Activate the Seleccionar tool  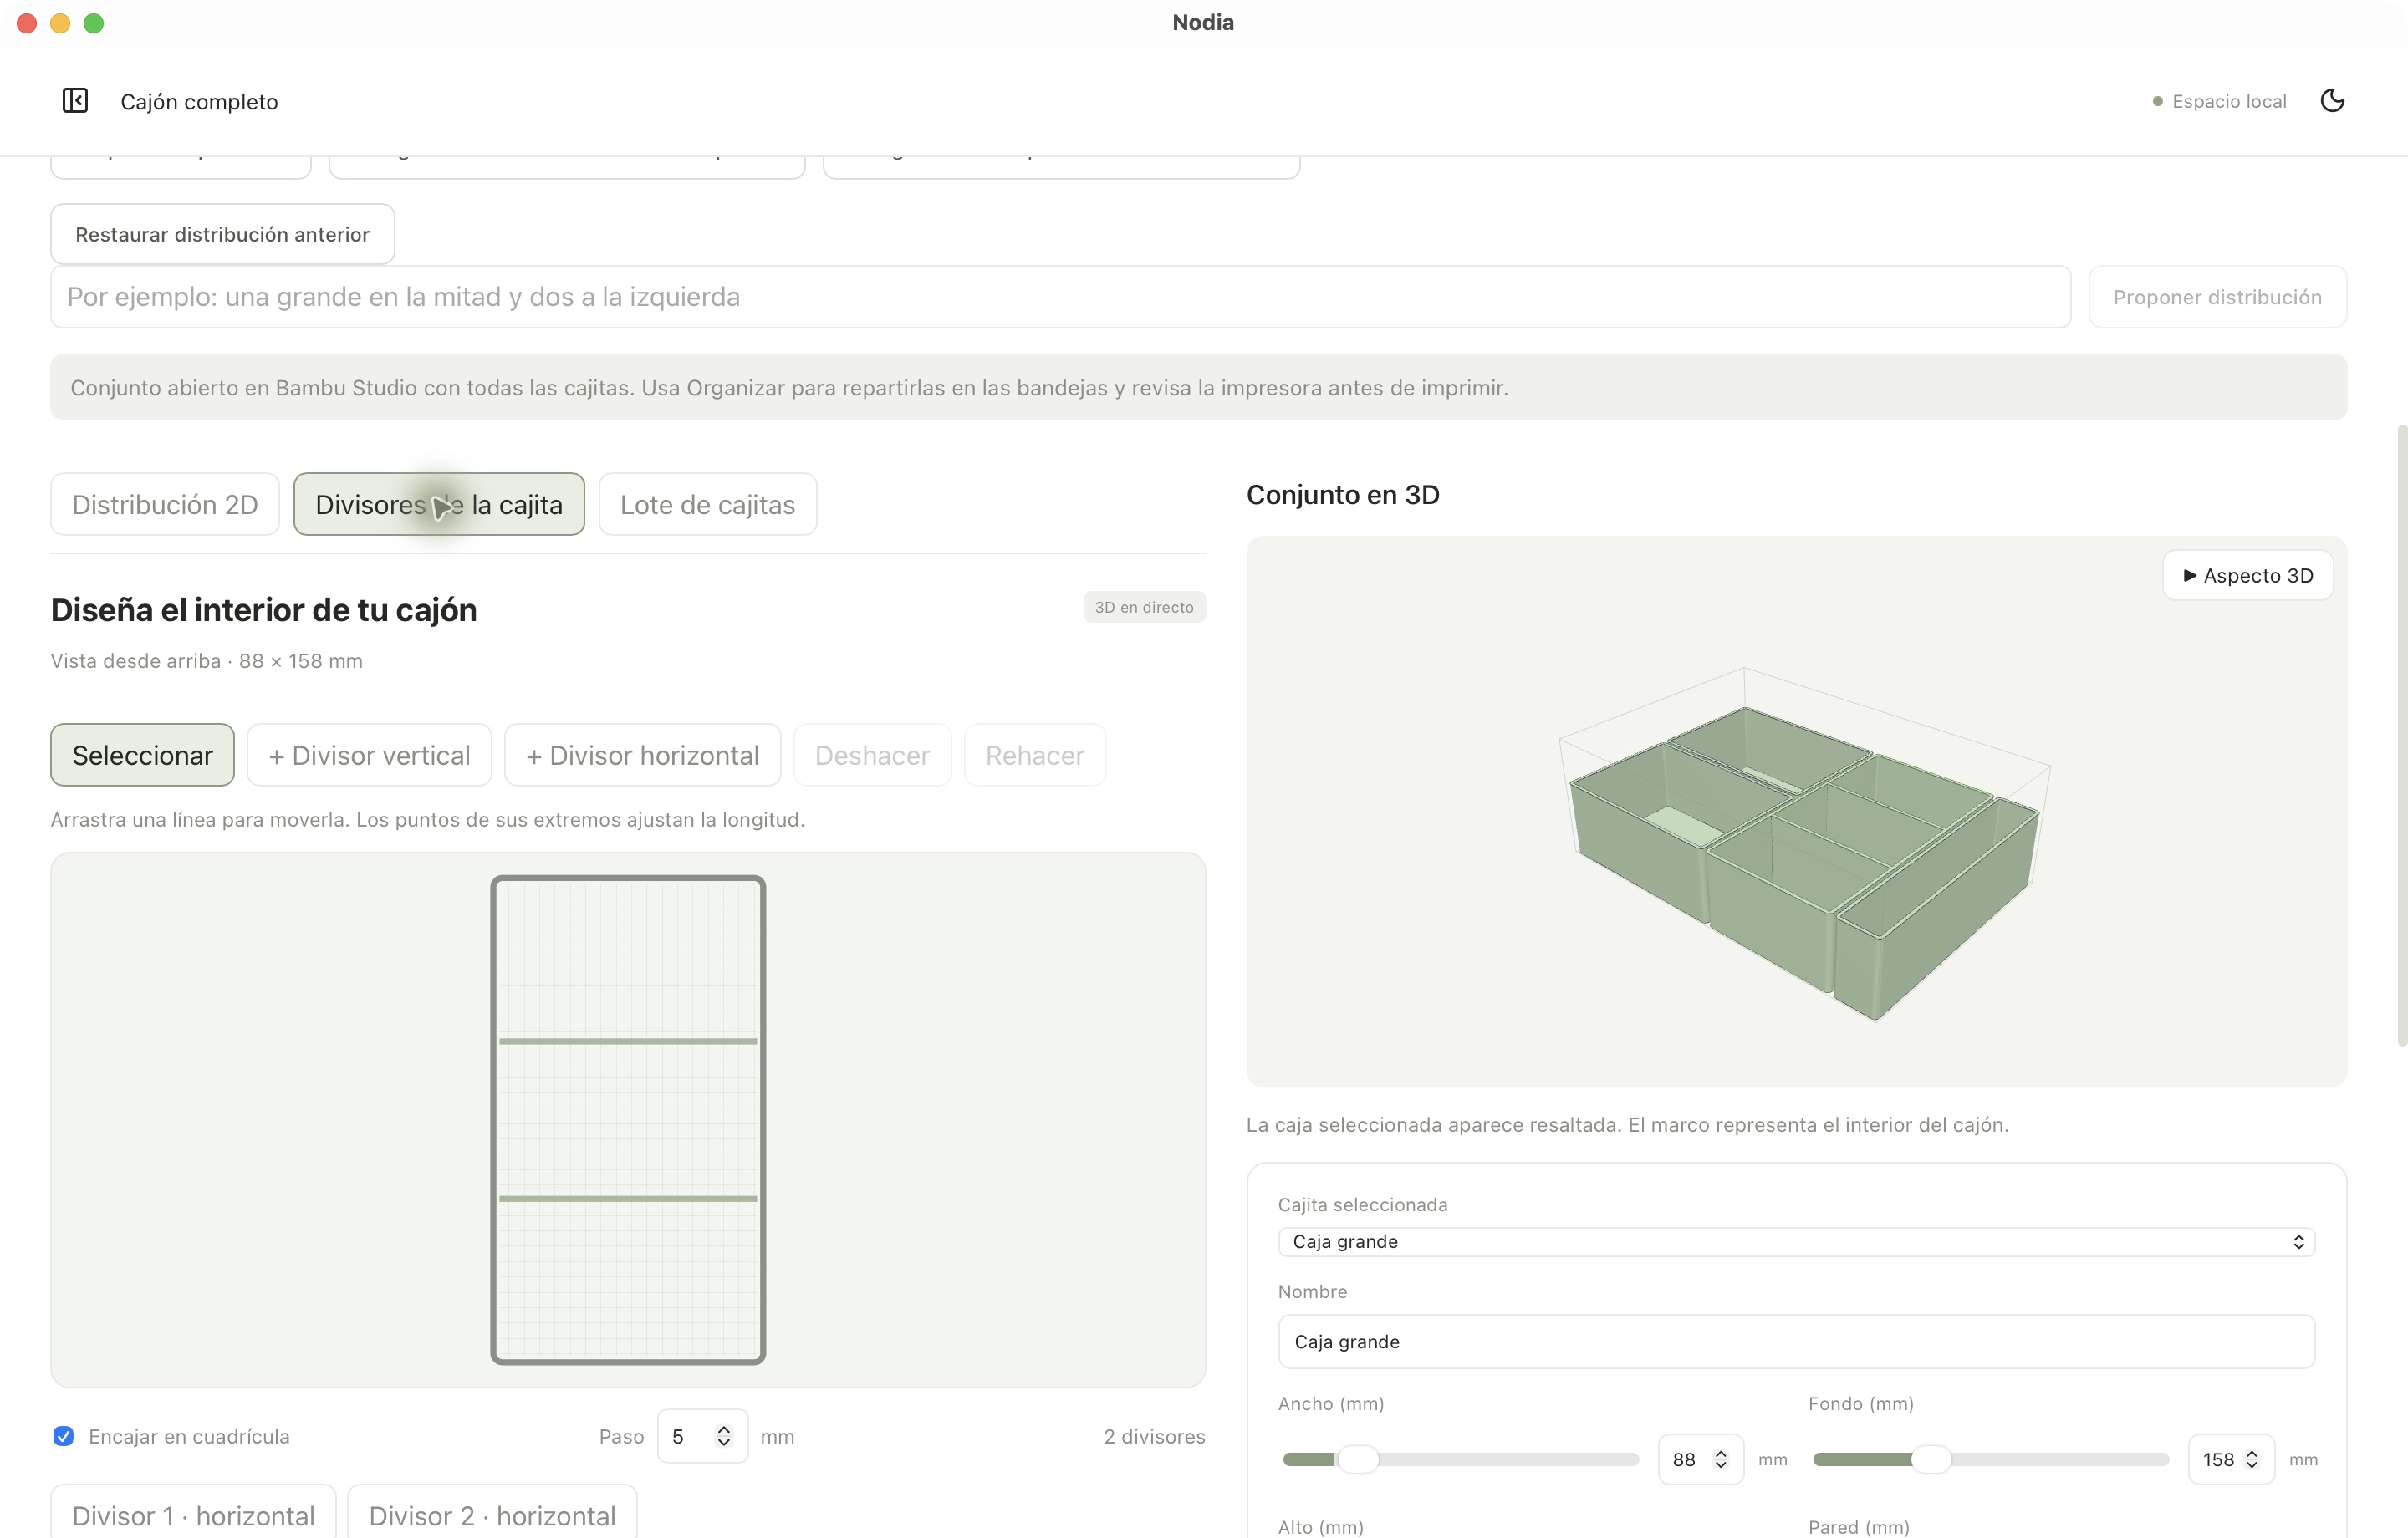[x=142, y=755]
